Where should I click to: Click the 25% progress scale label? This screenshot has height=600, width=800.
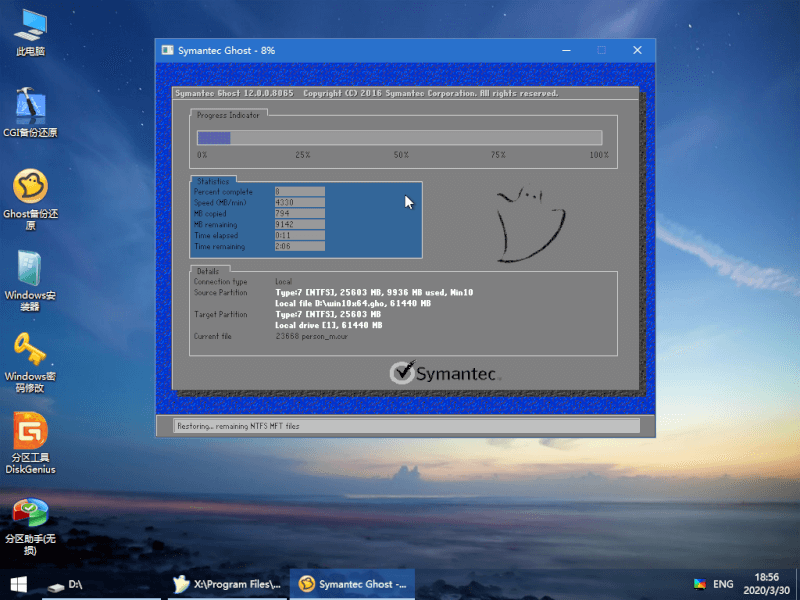pyautogui.click(x=303, y=155)
